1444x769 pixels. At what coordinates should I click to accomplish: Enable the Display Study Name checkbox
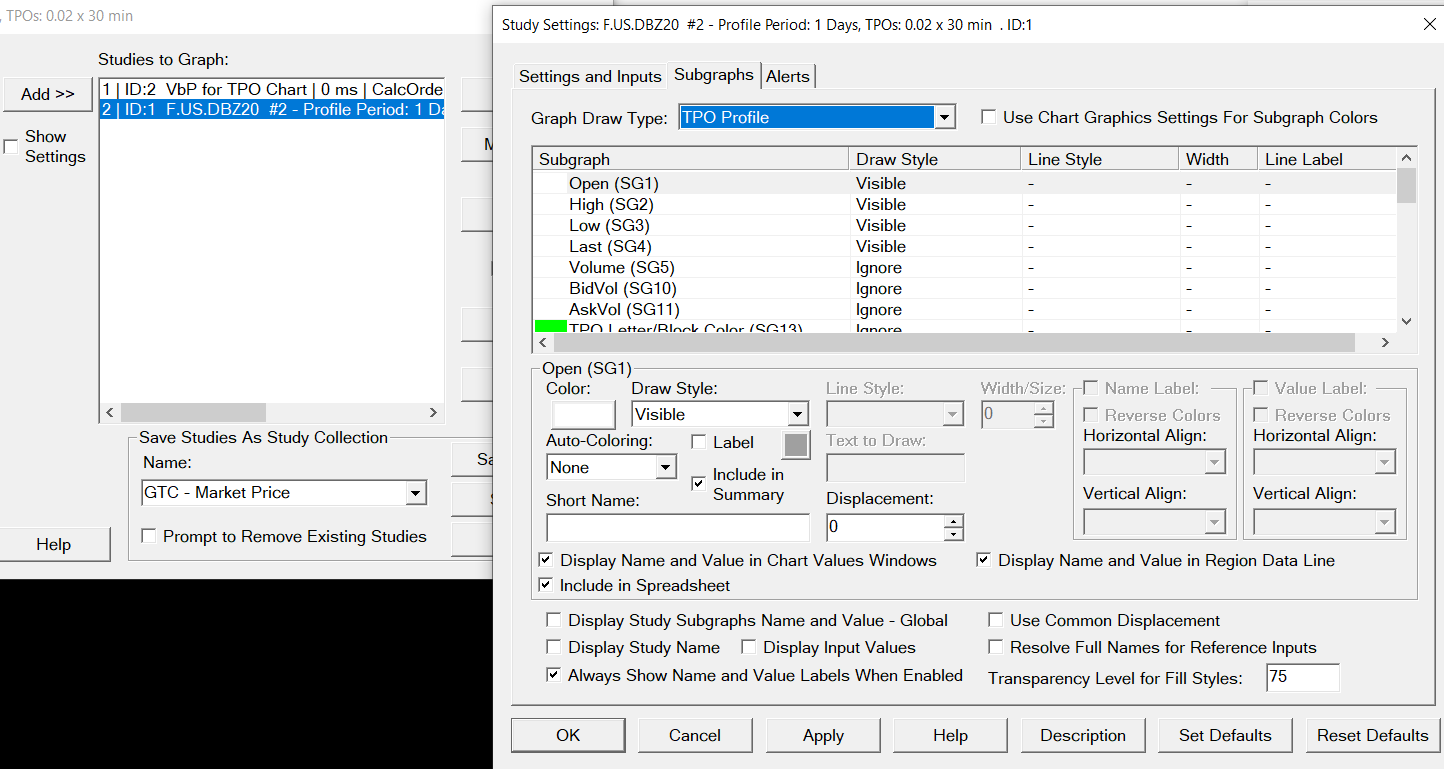click(554, 647)
